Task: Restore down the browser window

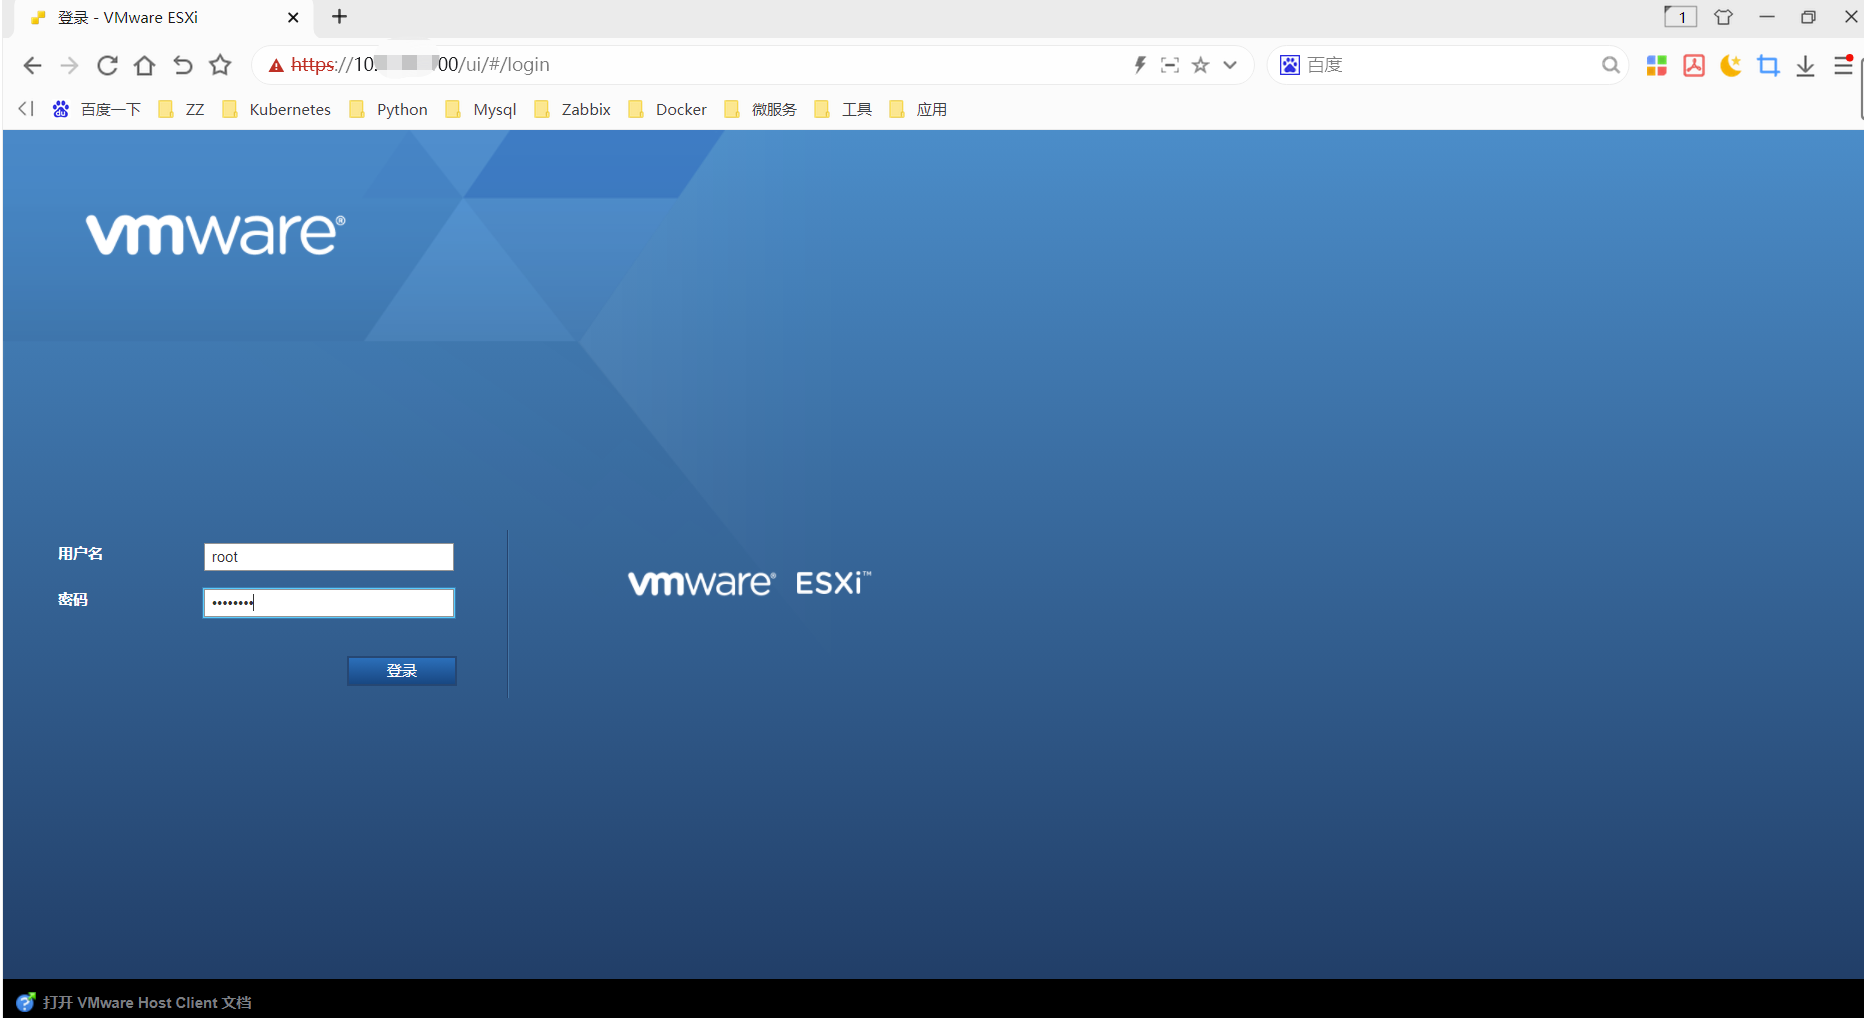Action: click(1808, 17)
